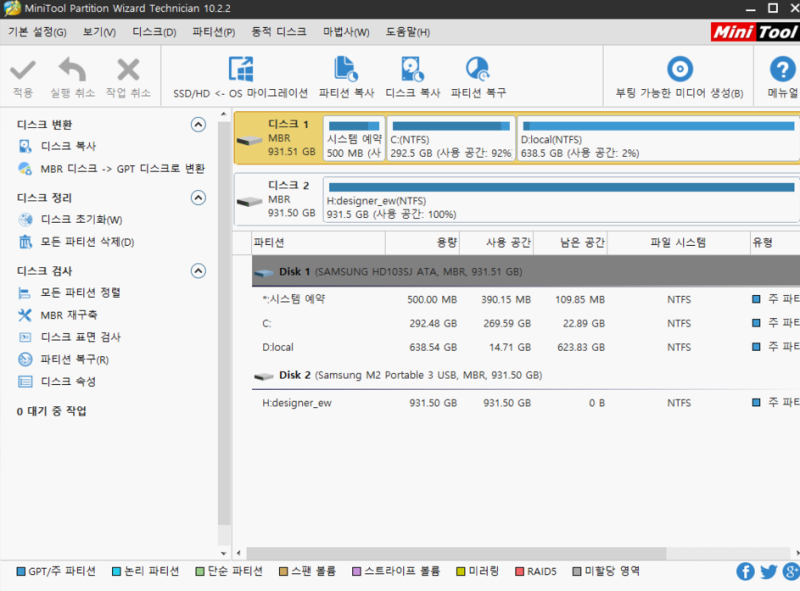Sort by the 사용 공간 column header
The image size is (800, 591).
point(496,242)
